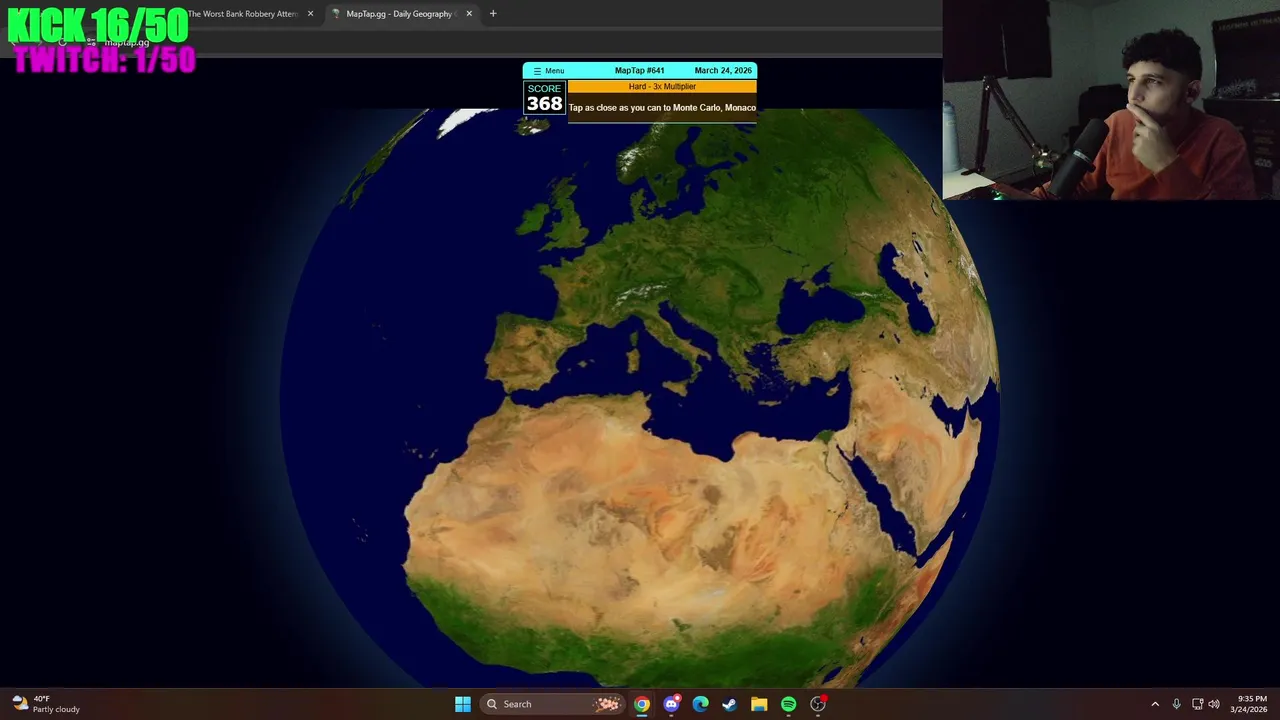Open the weather widget showing 40°F
The image size is (1280, 720).
coord(45,704)
